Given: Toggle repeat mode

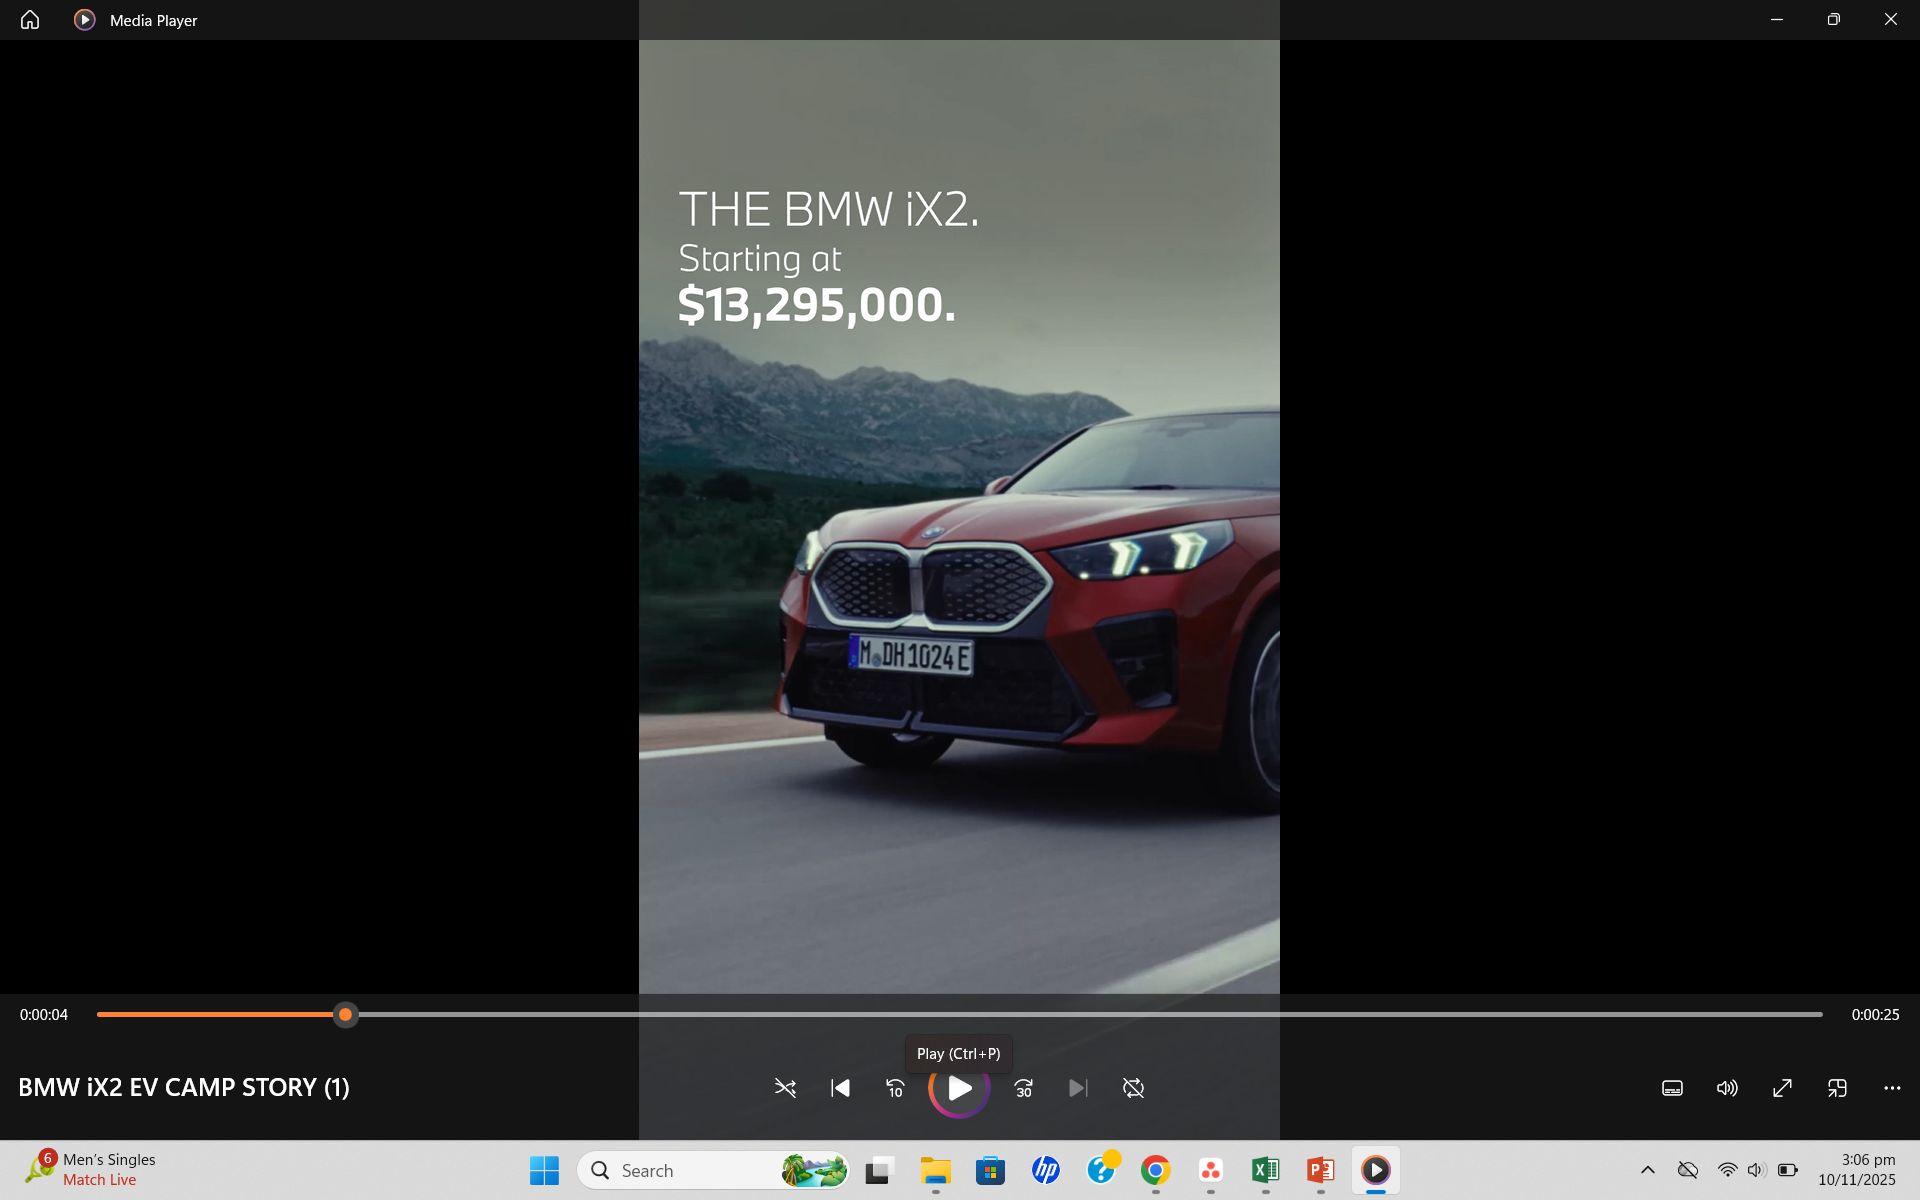Looking at the screenshot, I should click(1133, 1088).
